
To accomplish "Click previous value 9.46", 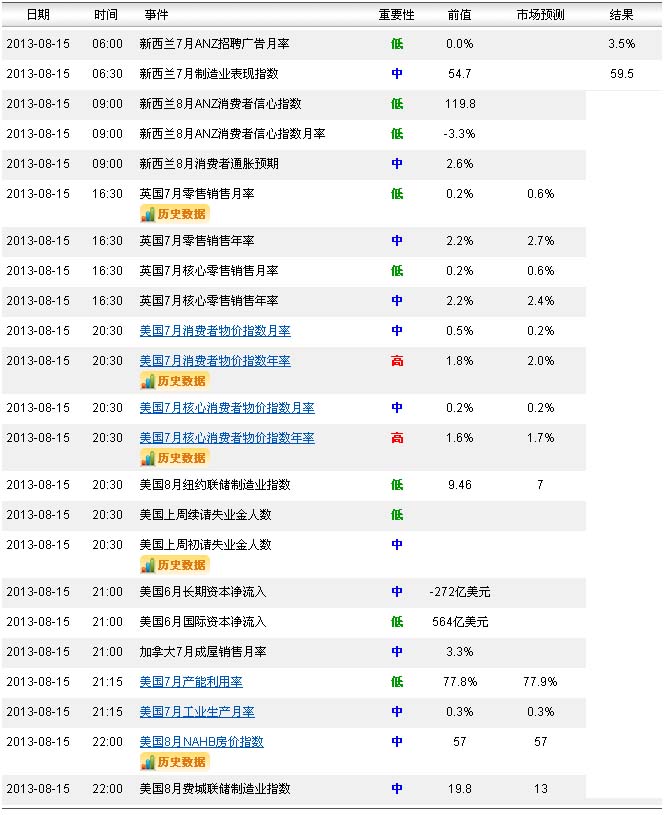I will (460, 485).
